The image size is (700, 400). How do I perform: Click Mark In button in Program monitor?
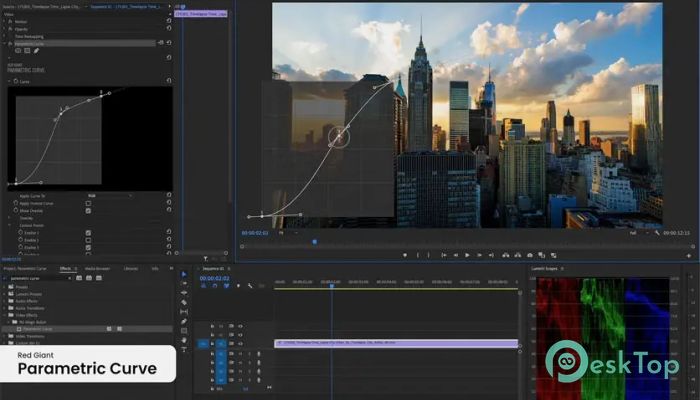pos(418,255)
